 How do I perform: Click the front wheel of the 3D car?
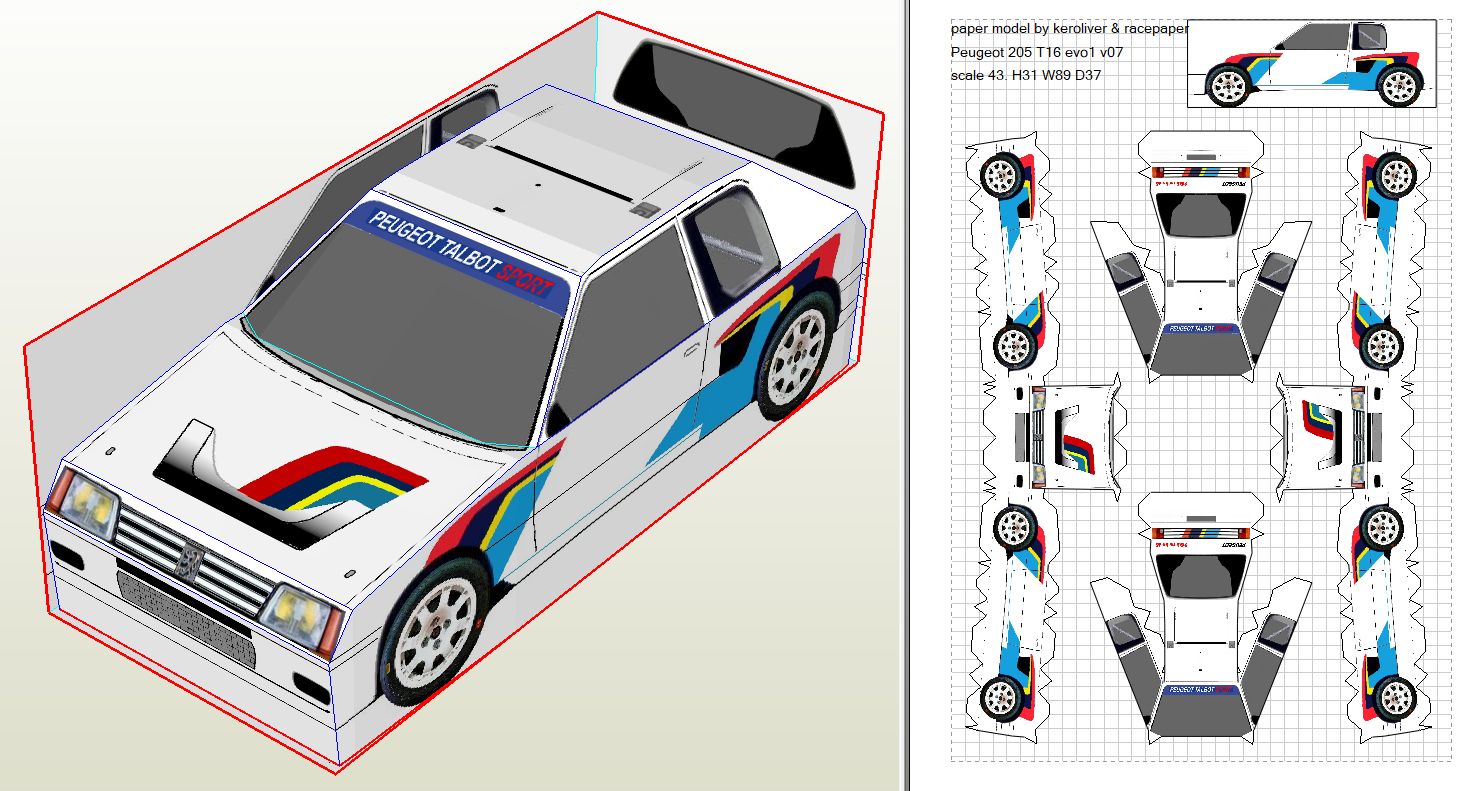click(x=434, y=632)
